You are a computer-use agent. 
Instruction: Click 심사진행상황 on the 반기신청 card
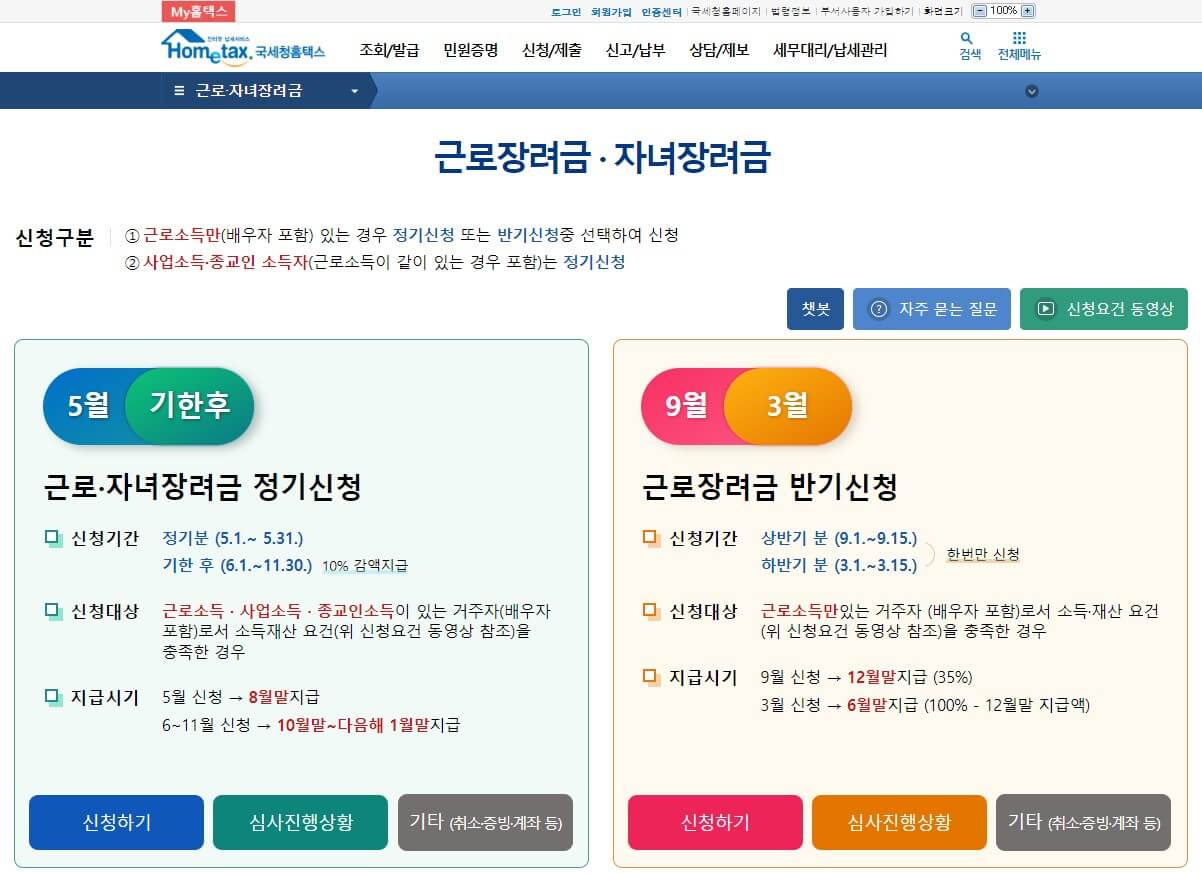coord(899,822)
